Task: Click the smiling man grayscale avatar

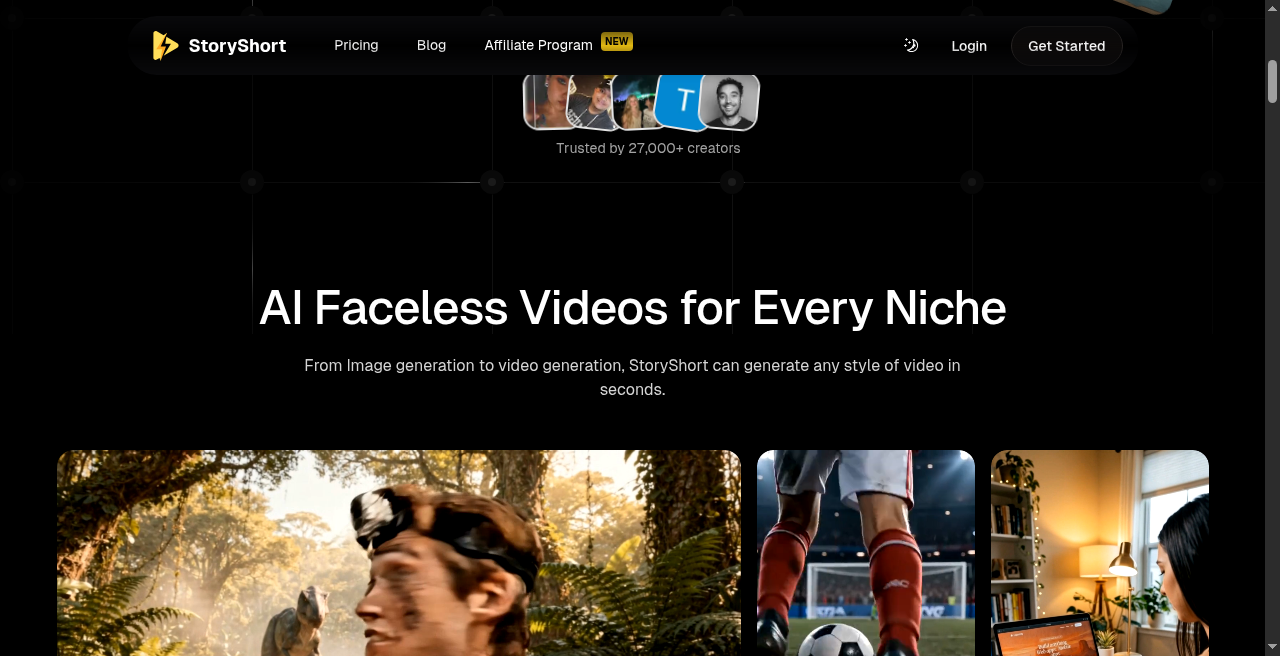Action: 729,101
